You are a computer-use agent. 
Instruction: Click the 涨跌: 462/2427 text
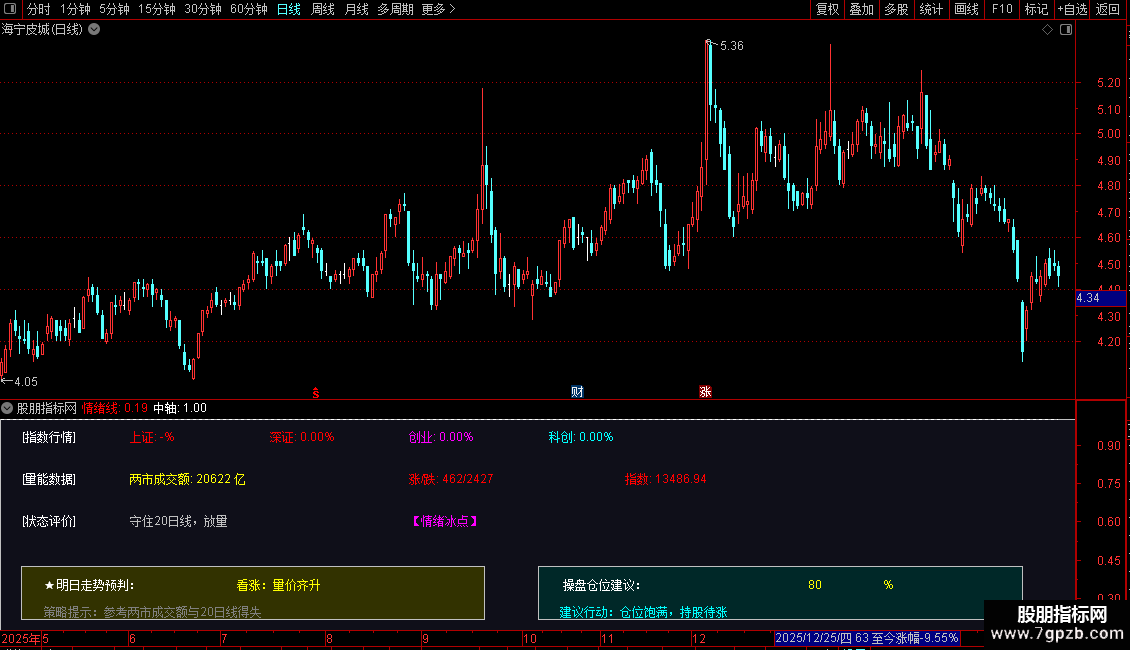coord(451,478)
